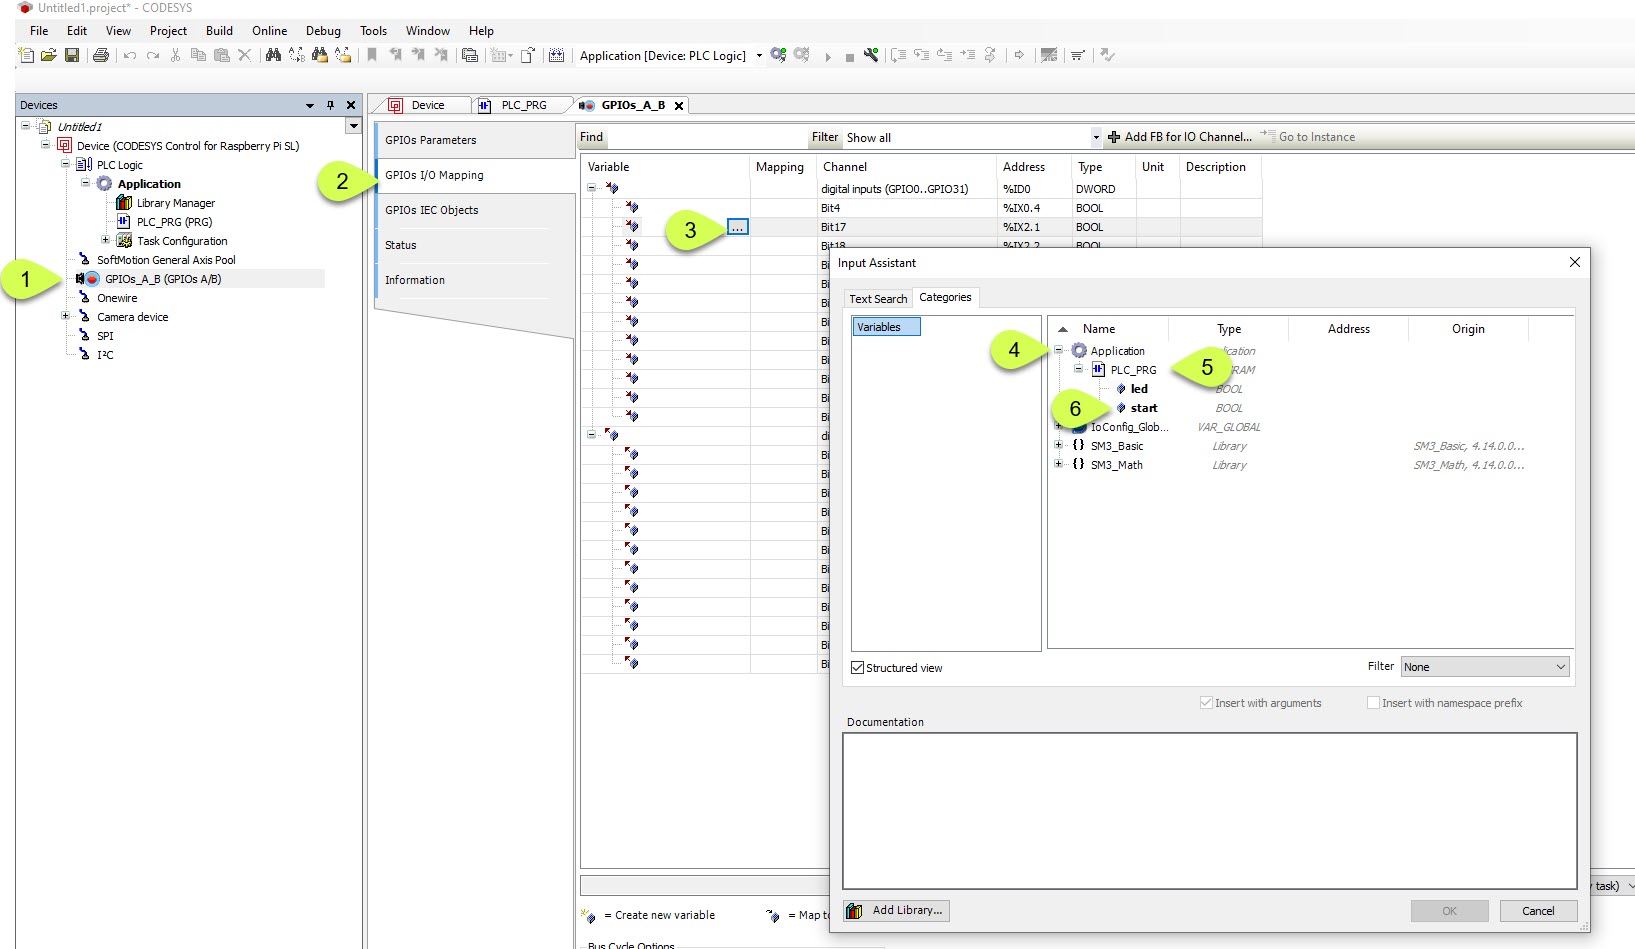Open the Show all filter dropdown
1635x949 pixels.
[x=1095, y=138]
